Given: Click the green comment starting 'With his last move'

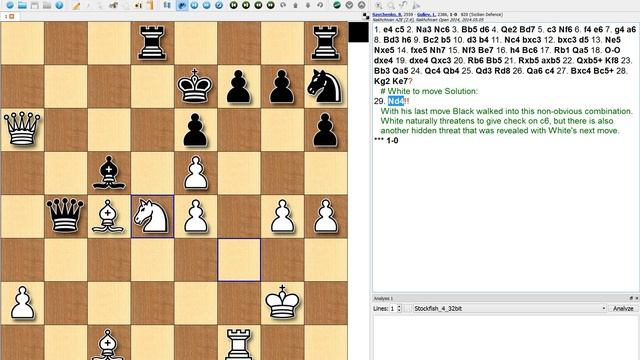Looking at the screenshot, I should coord(507,121).
